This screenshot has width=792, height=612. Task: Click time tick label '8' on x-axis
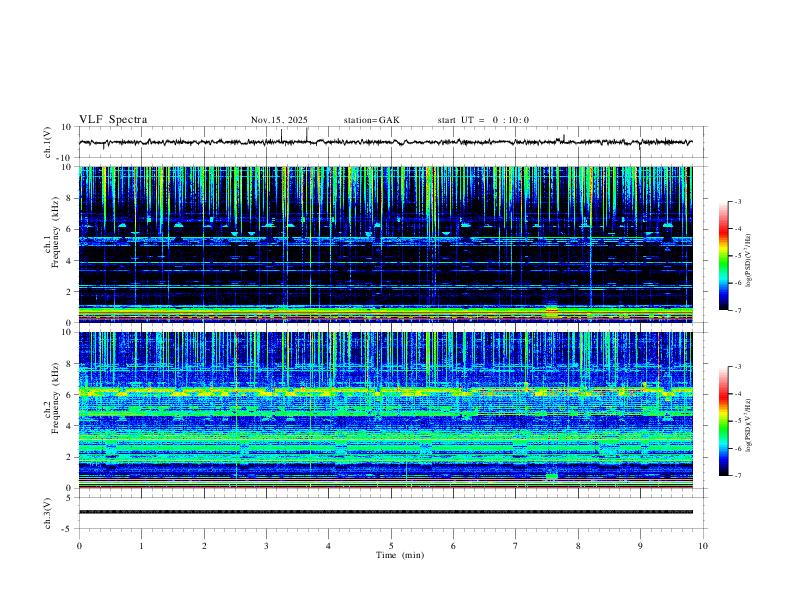coord(578,546)
